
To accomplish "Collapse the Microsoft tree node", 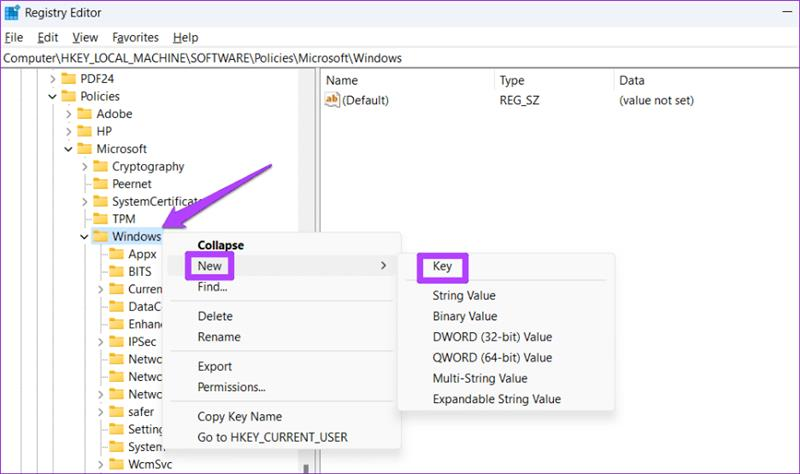I will [68, 149].
